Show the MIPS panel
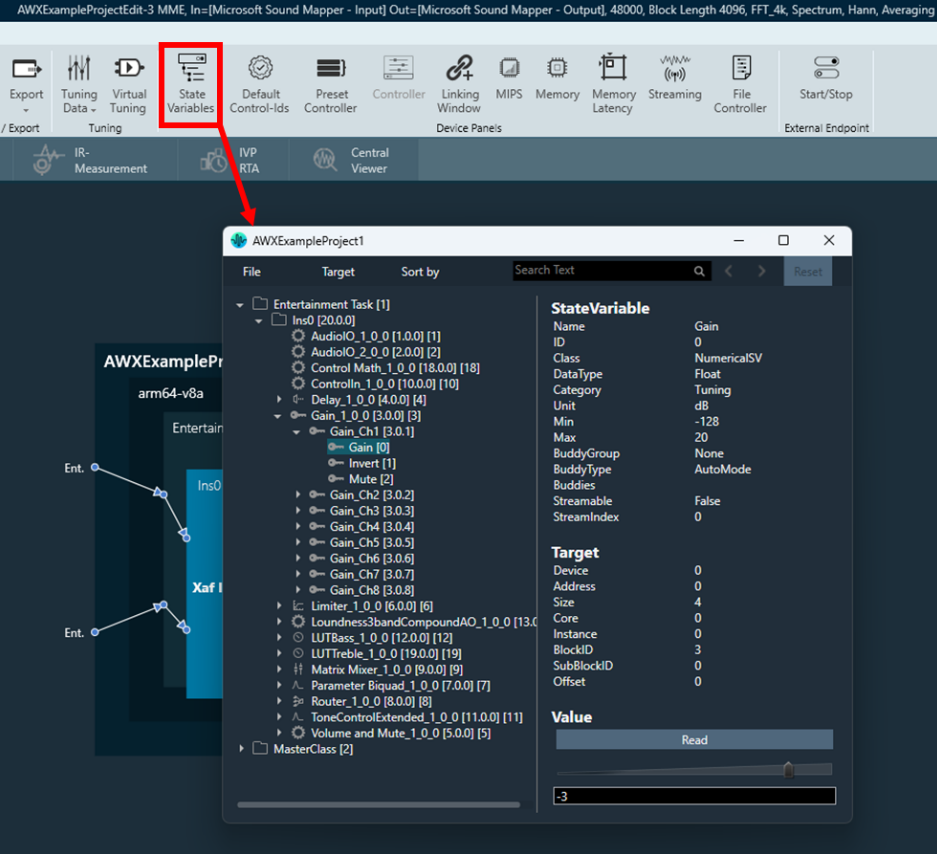This screenshot has width=937, height=854. click(509, 78)
